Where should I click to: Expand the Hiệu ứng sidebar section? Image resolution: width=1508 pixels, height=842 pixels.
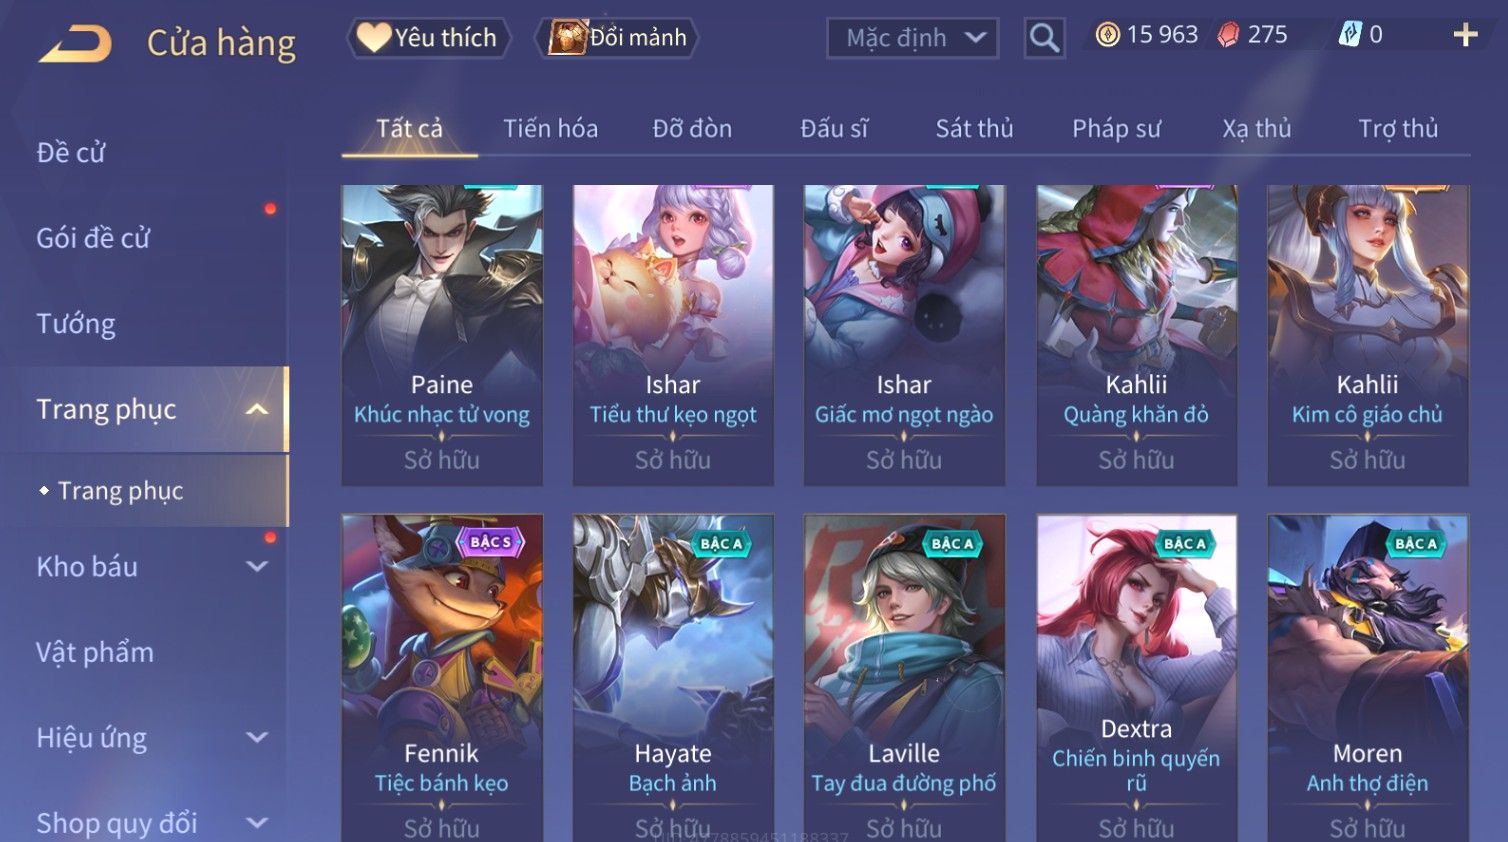(x=257, y=738)
